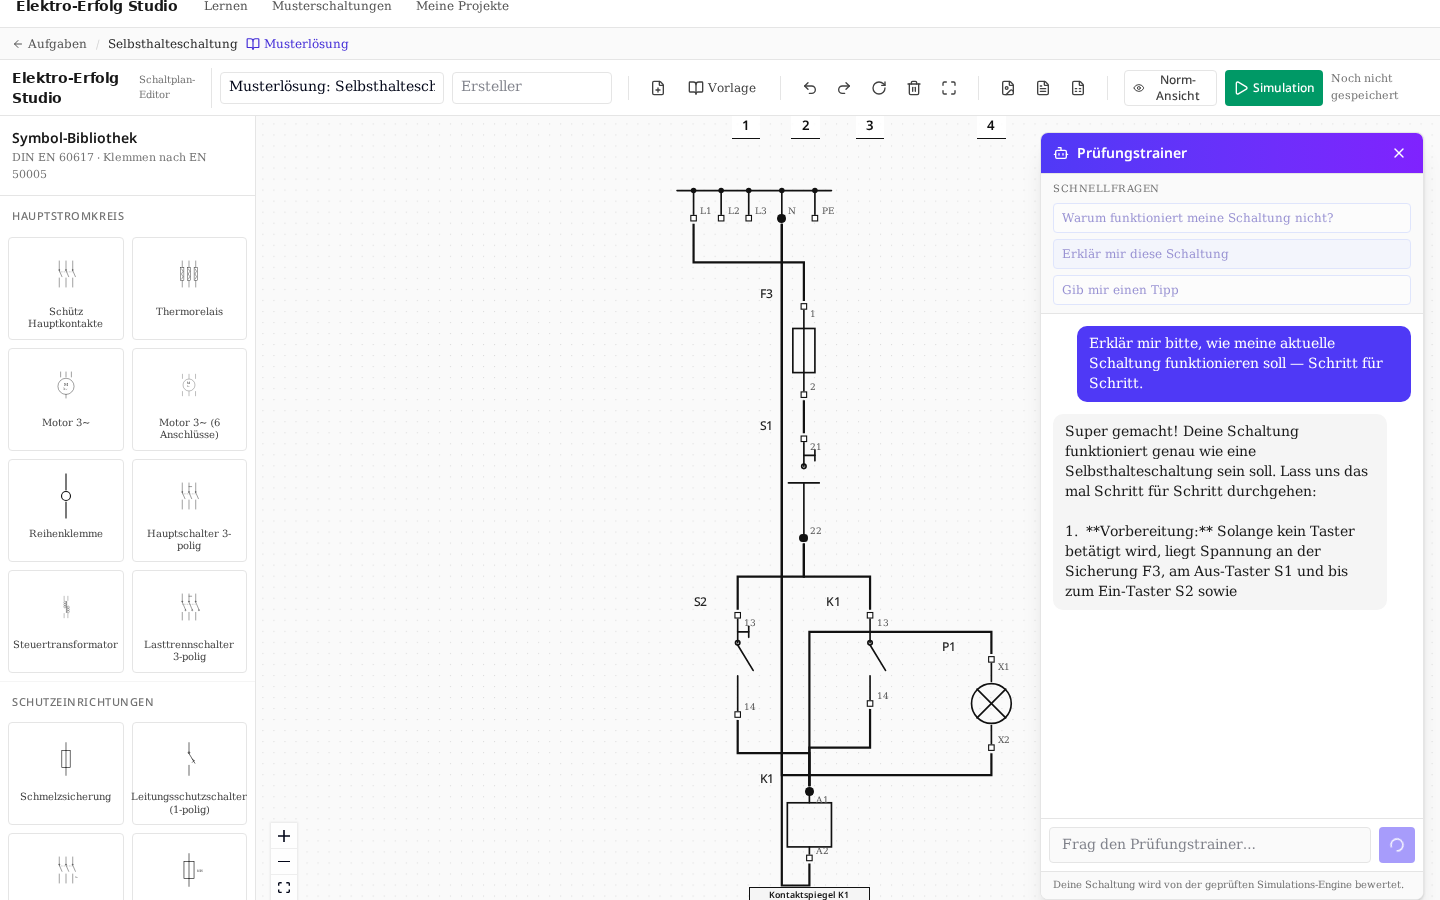Open Meine Projekte menu
1440x900 pixels.
(x=462, y=6)
